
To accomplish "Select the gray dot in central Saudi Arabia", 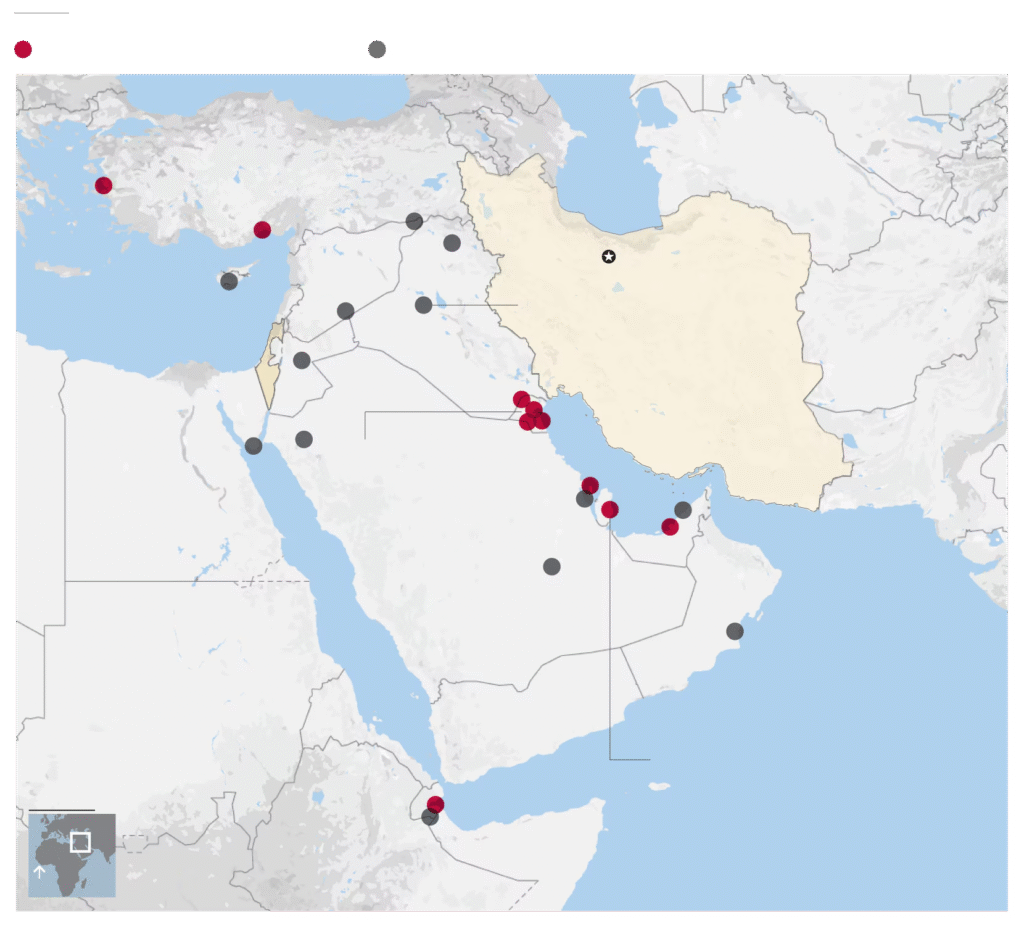I will coord(552,567).
